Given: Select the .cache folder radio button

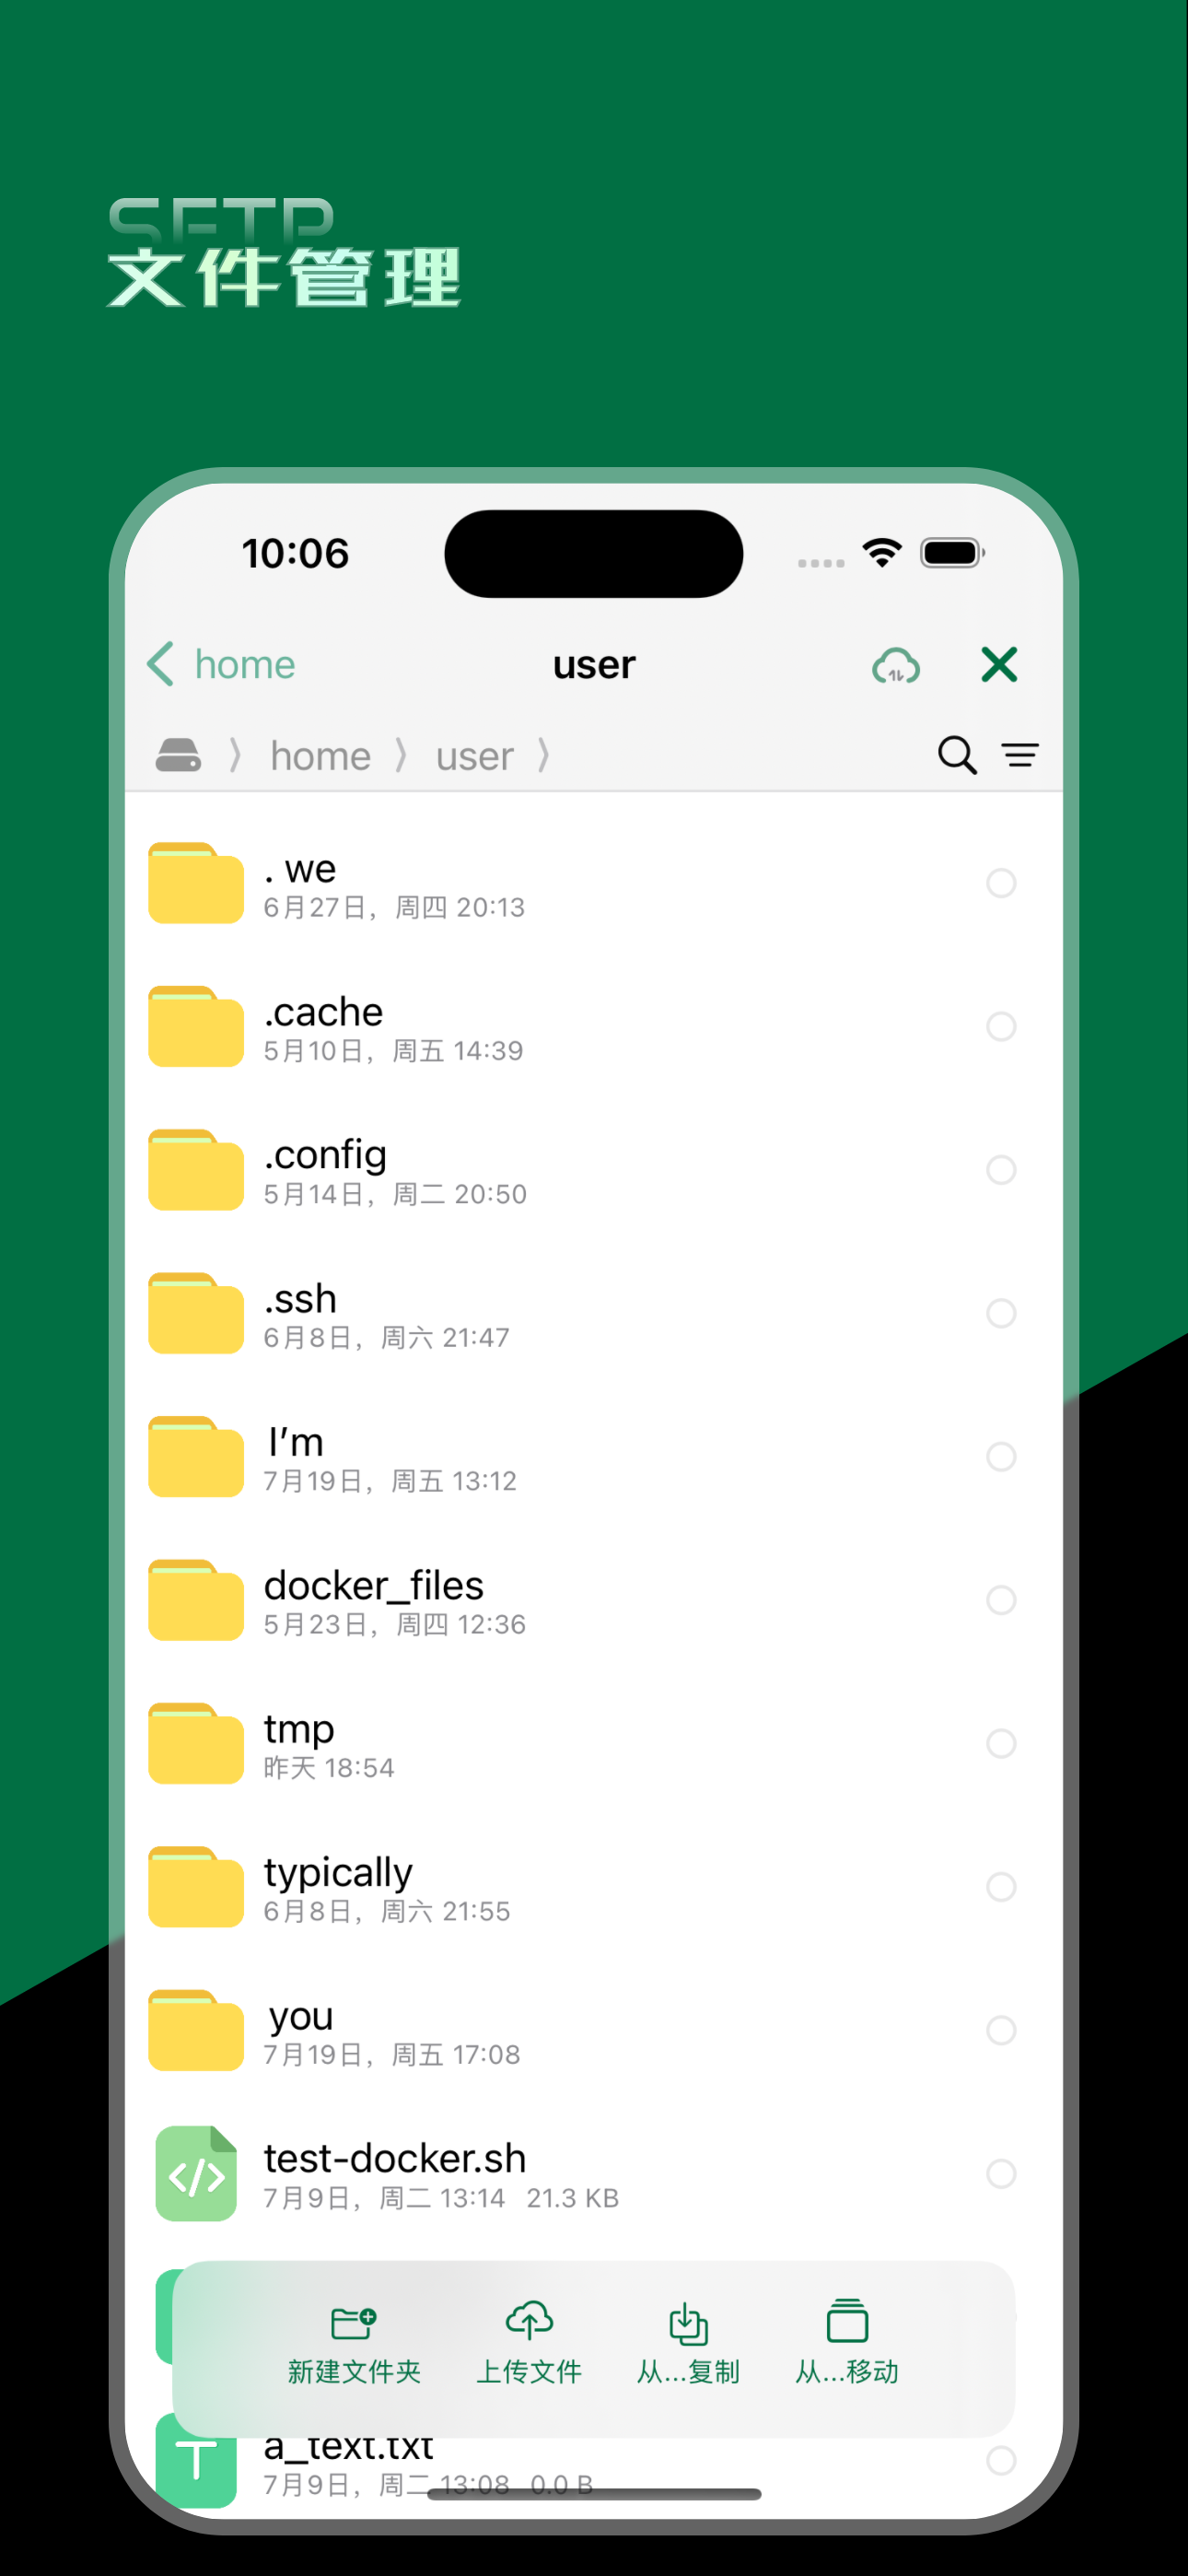Looking at the screenshot, I should 1001,1026.
